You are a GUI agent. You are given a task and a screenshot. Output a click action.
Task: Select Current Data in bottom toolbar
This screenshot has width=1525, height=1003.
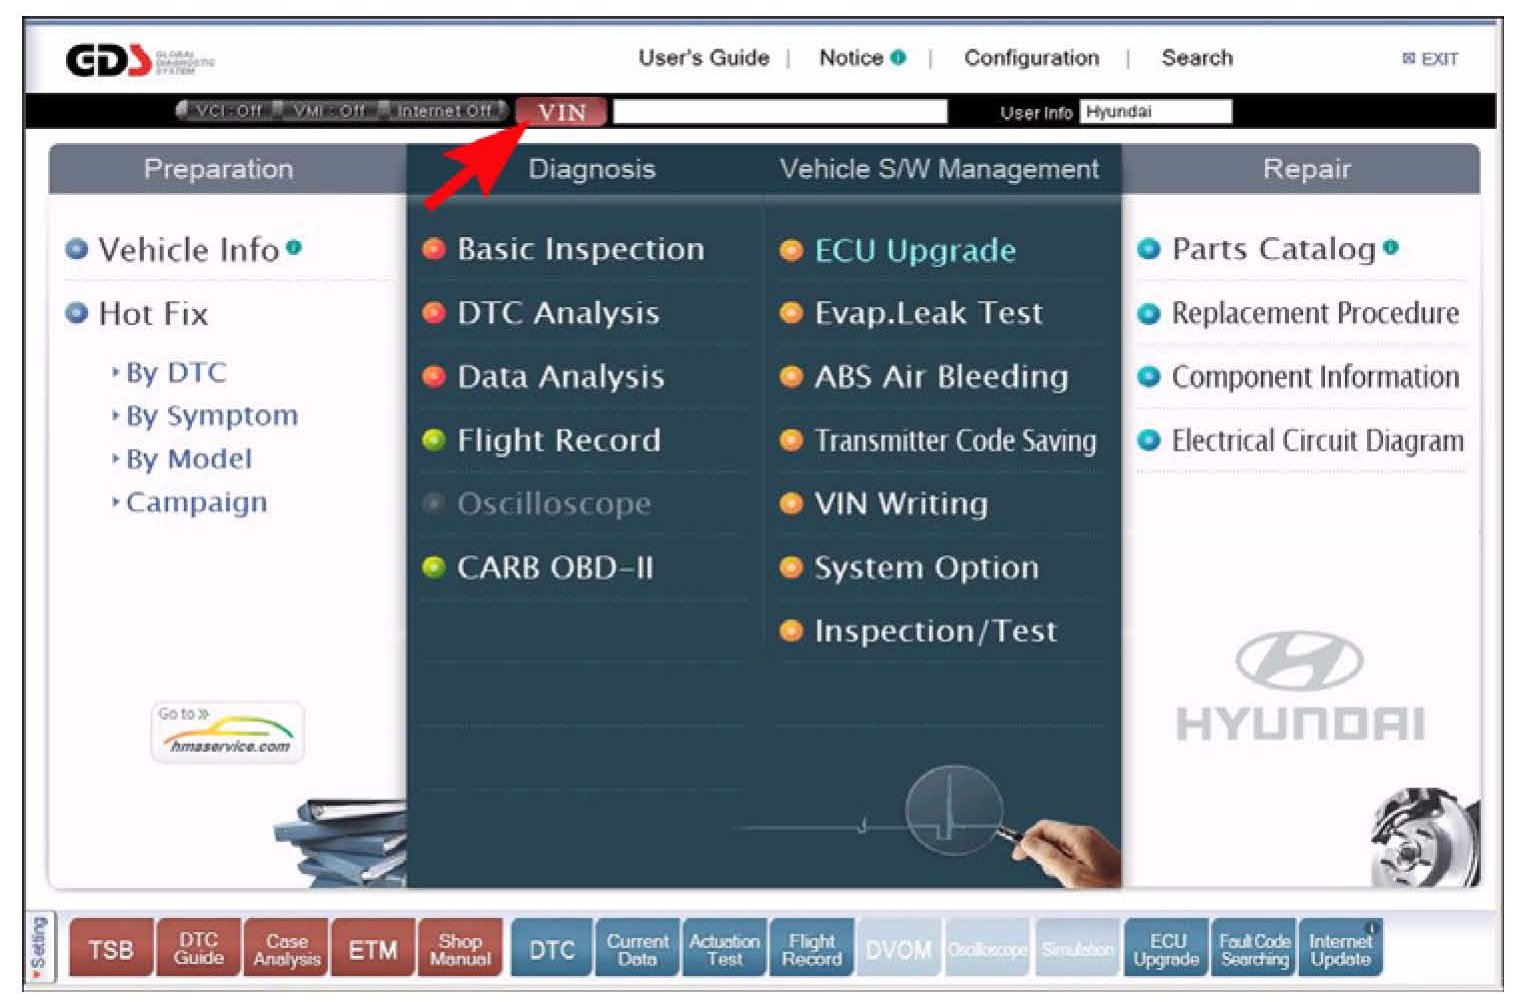click(637, 949)
